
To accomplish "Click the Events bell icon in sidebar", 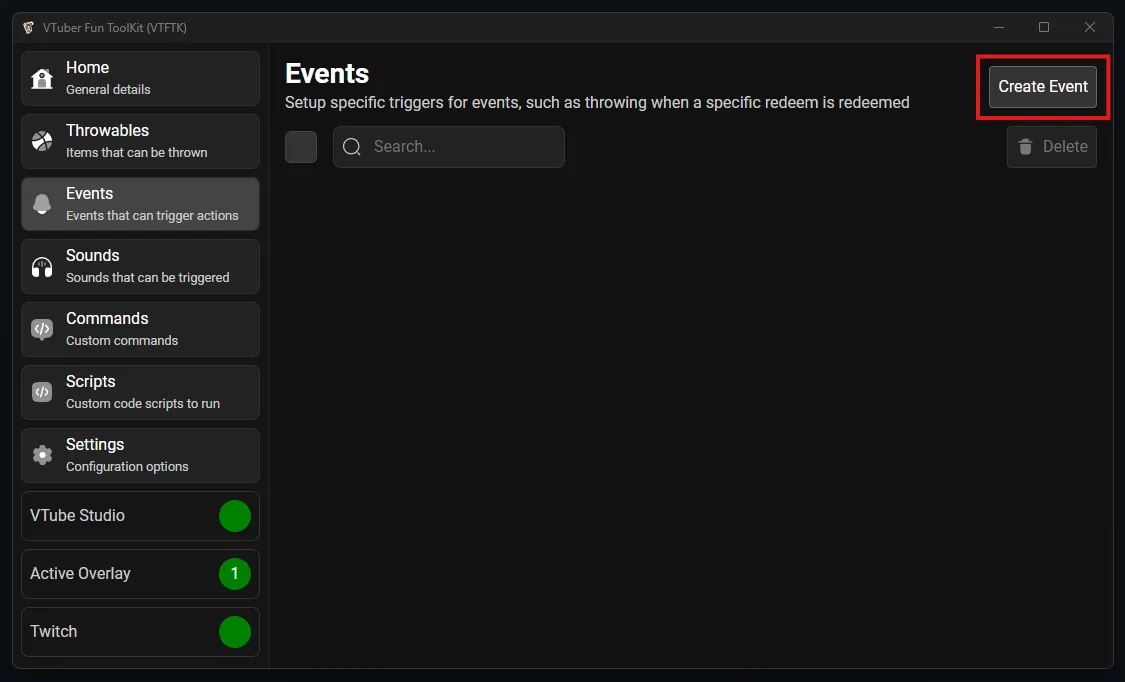I will [42, 205].
